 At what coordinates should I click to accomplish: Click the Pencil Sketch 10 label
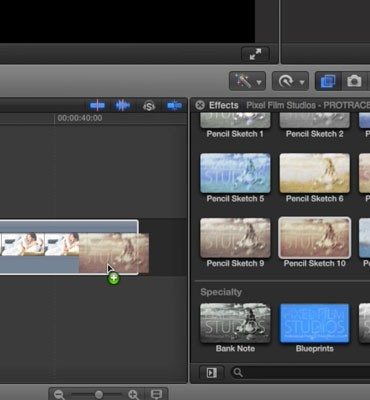[315, 263]
